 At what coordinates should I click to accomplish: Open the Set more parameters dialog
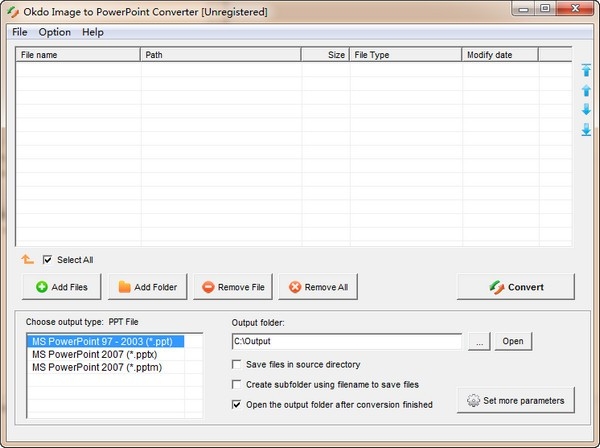pos(516,400)
